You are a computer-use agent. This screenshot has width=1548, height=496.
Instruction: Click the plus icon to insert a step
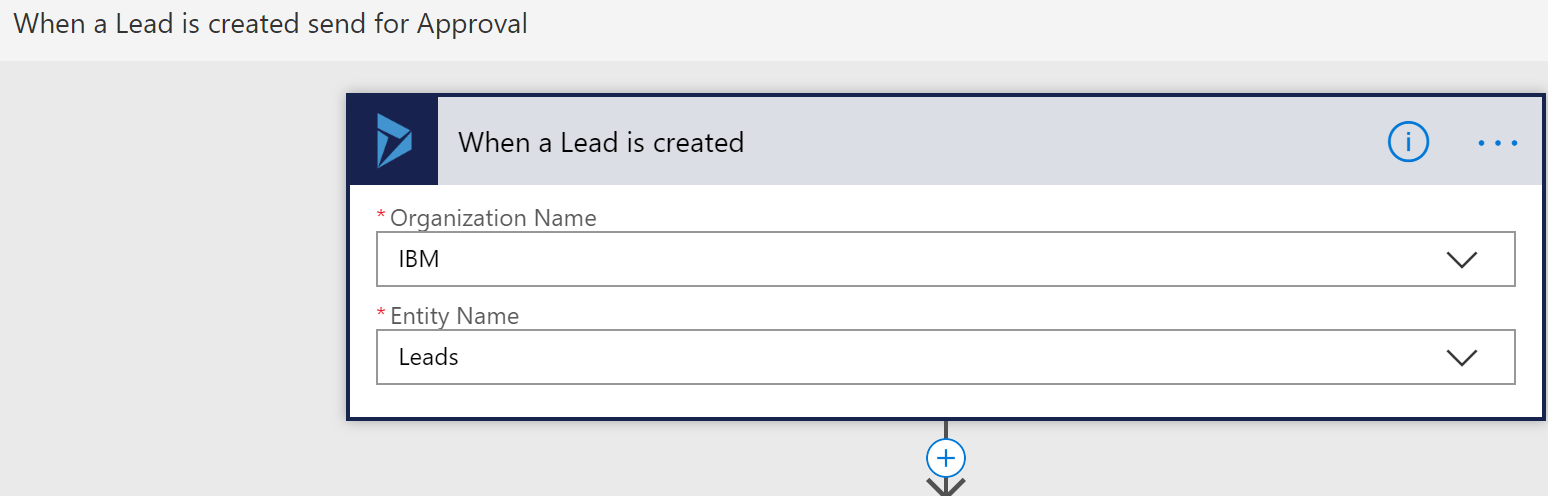pos(945,458)
